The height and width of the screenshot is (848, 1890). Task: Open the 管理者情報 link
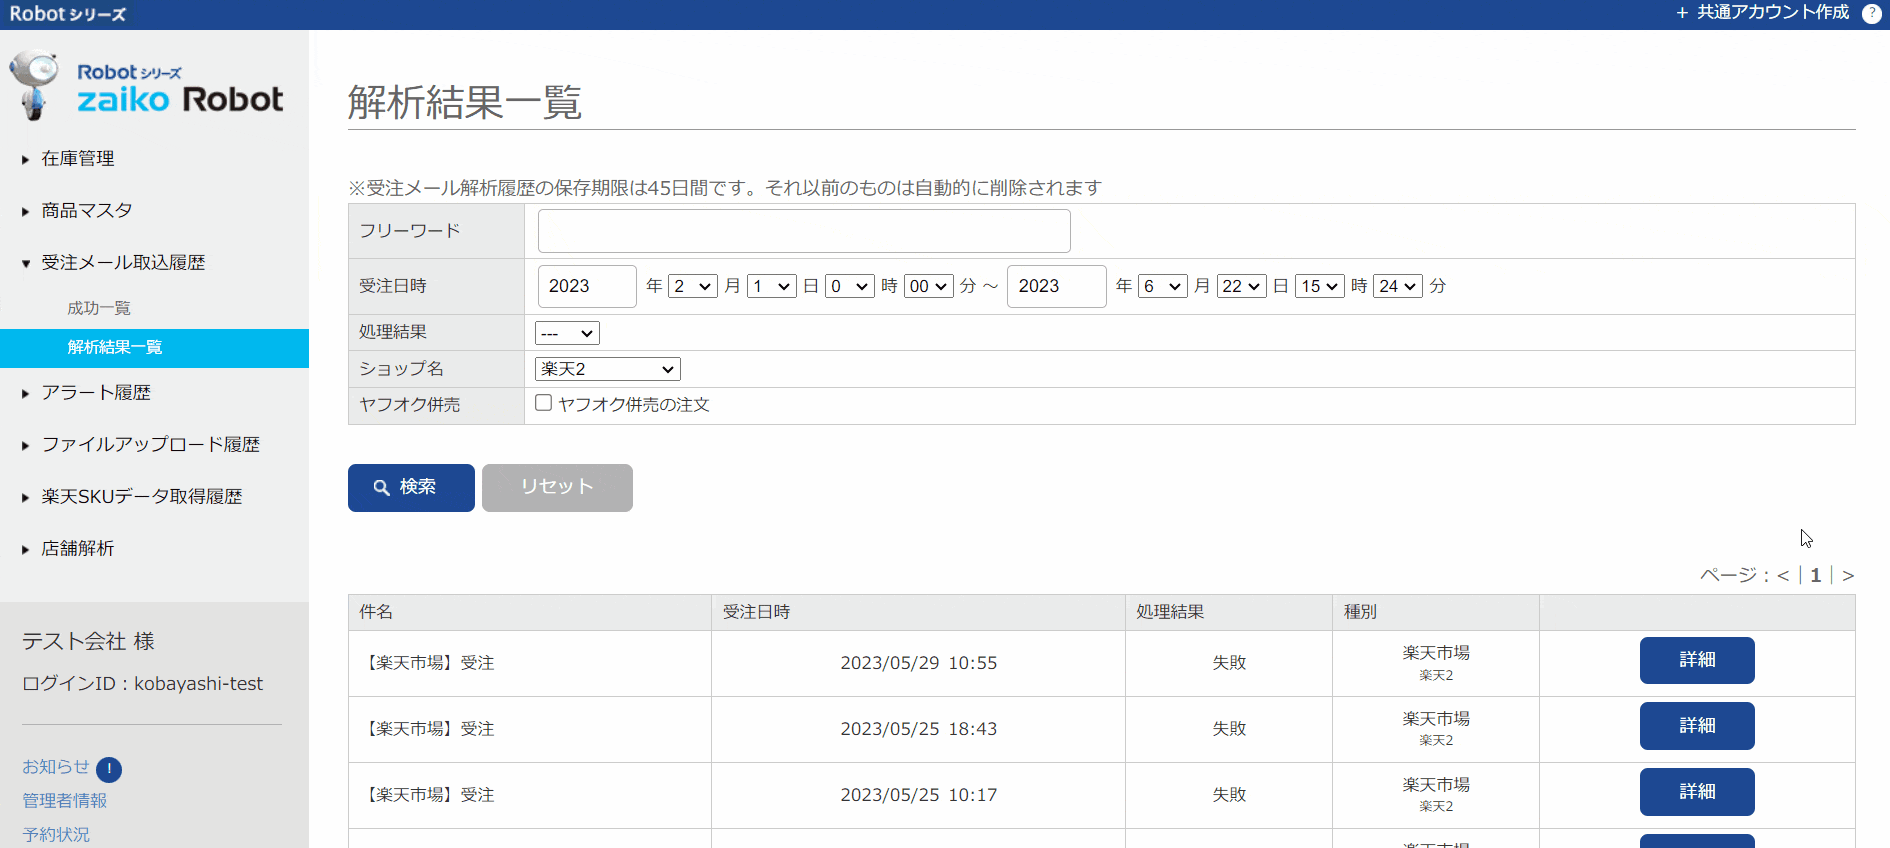[65, 801]
